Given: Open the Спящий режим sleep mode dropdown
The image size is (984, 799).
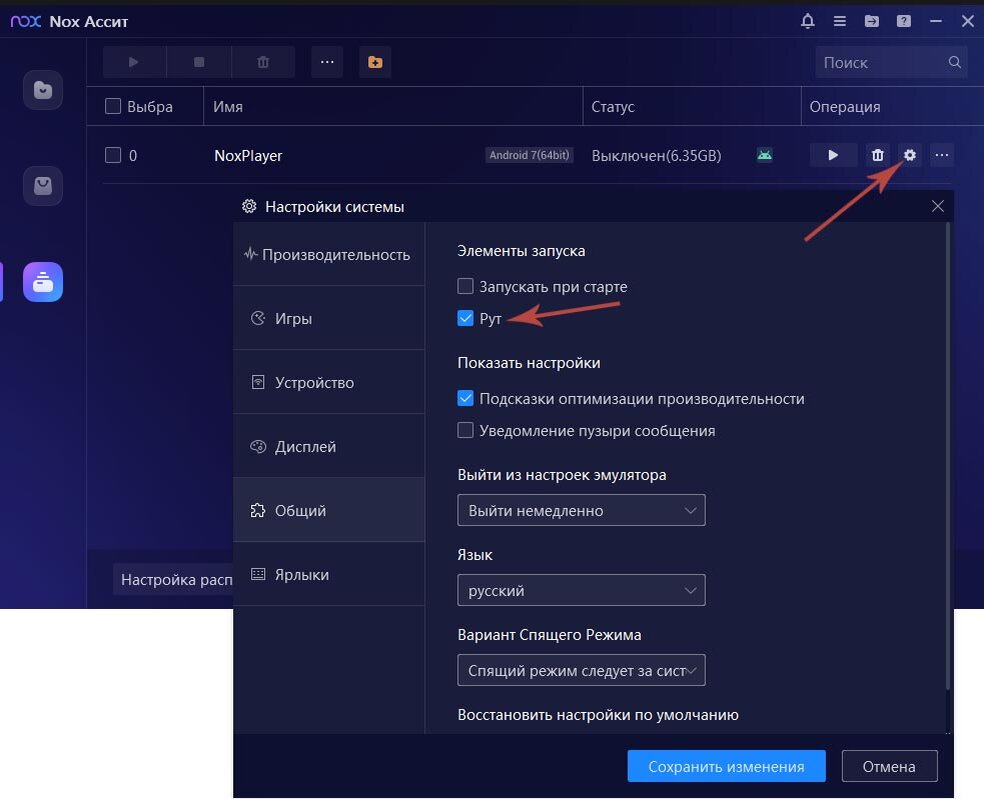Looking at the screenshot, I should tap(581, 670).
